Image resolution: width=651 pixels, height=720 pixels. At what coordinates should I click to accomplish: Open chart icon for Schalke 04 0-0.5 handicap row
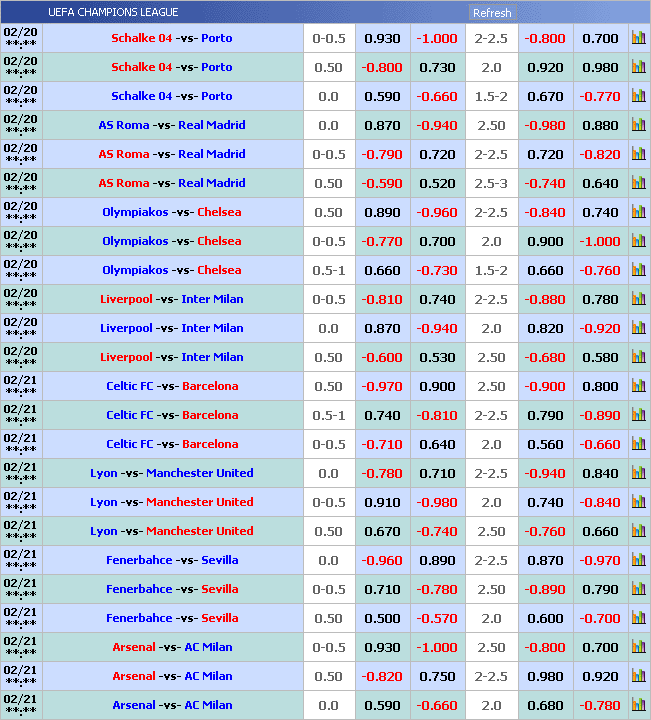[638, 39]
